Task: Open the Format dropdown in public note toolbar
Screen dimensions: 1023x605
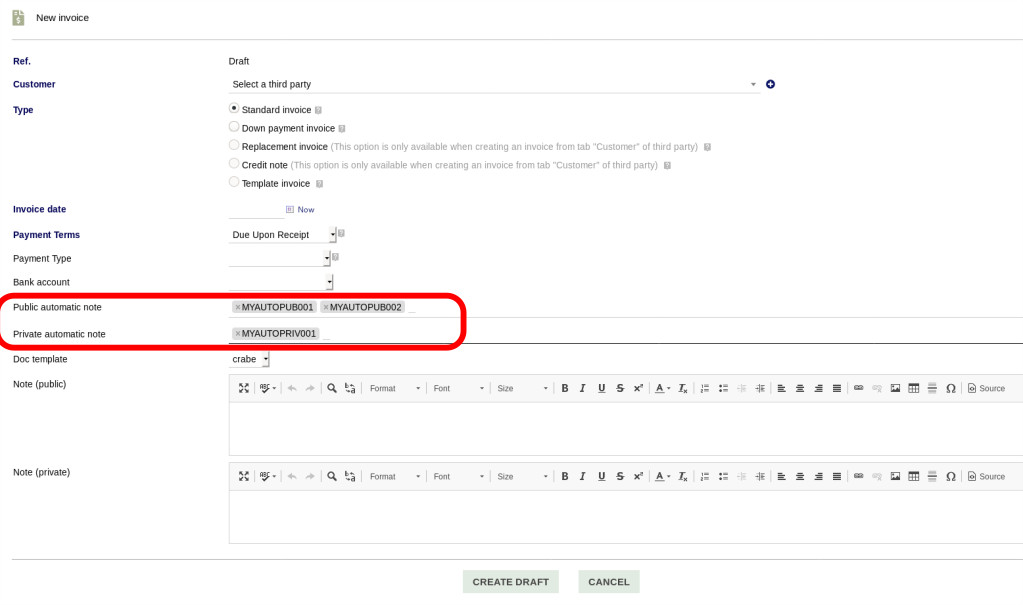Action: 394,388
